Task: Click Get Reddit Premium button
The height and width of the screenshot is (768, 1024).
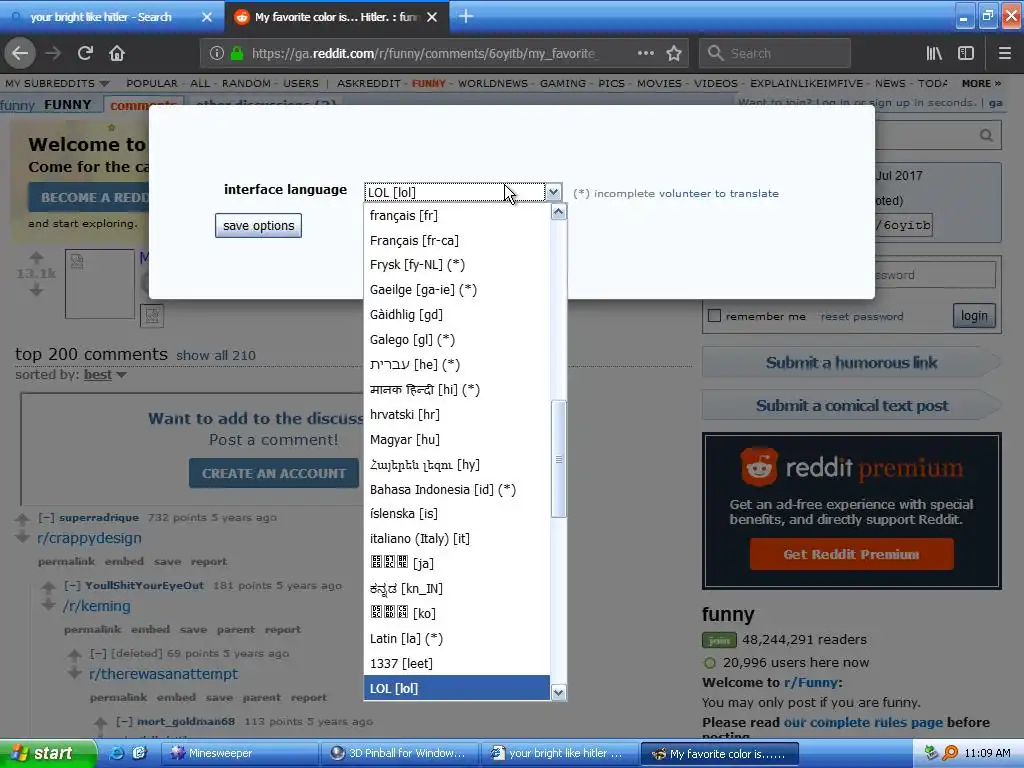Action: 852,554
